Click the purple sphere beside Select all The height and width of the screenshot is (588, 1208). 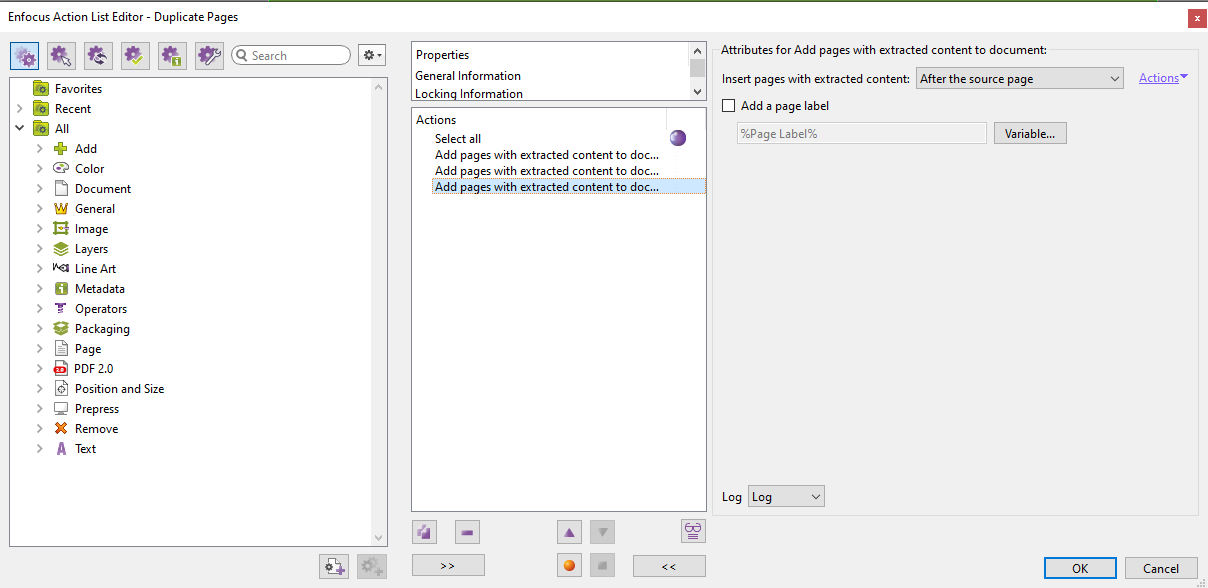pyautogui.click(x=678, y=138)
